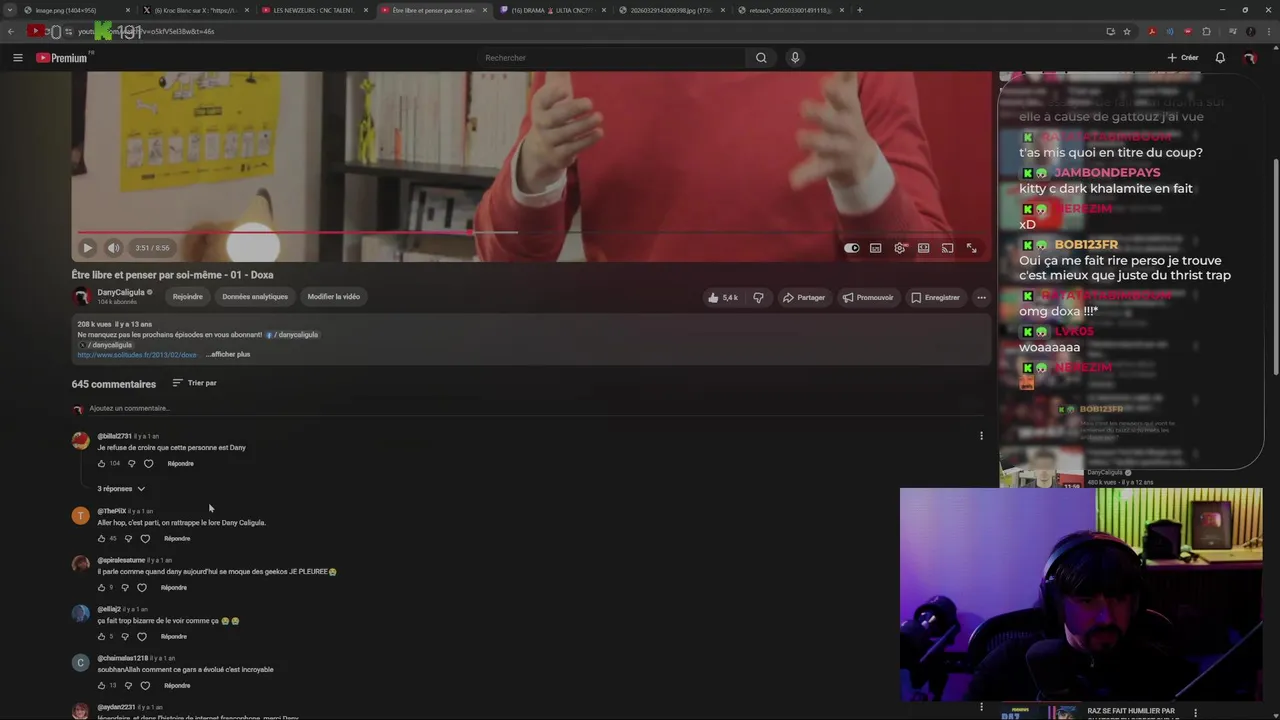
Task: Open player settings gear
Action: (900, 248)
